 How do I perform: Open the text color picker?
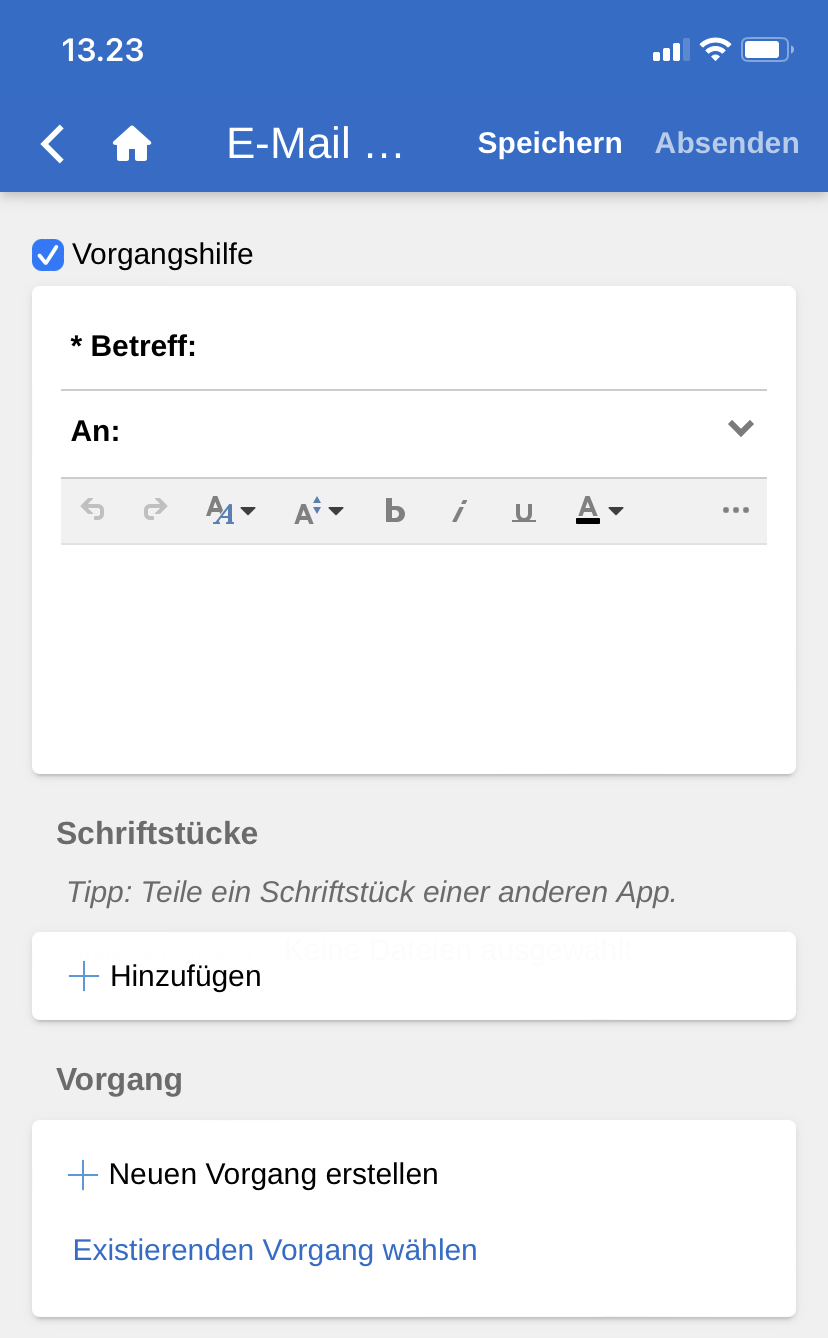pos(599,511)
